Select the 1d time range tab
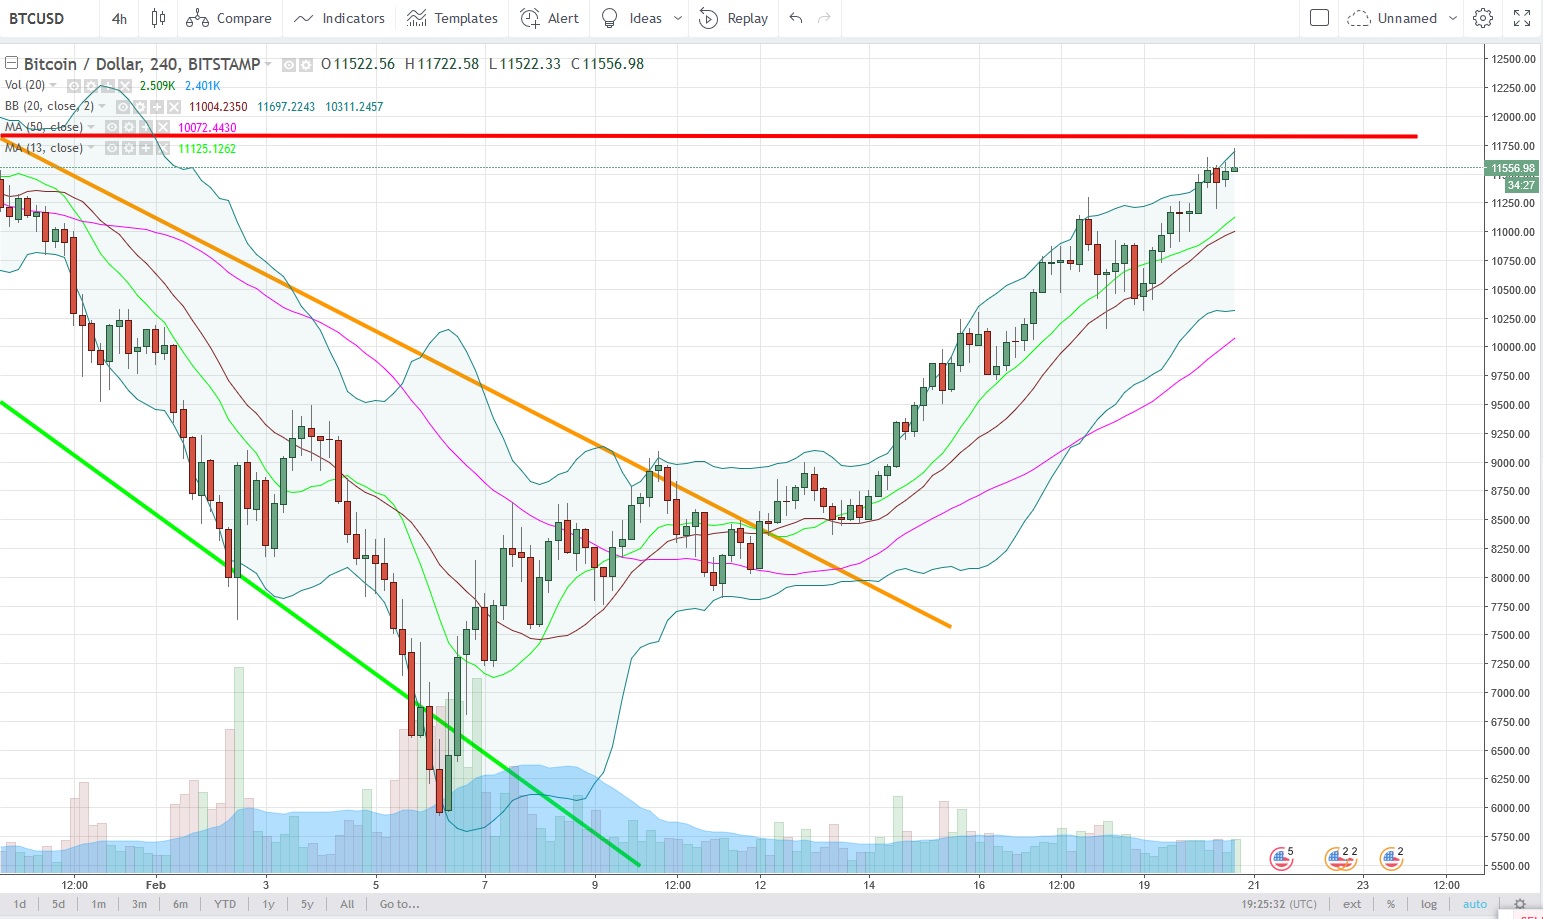Image resolution: width=1543 pixels, height=919 pixels. 20,904
